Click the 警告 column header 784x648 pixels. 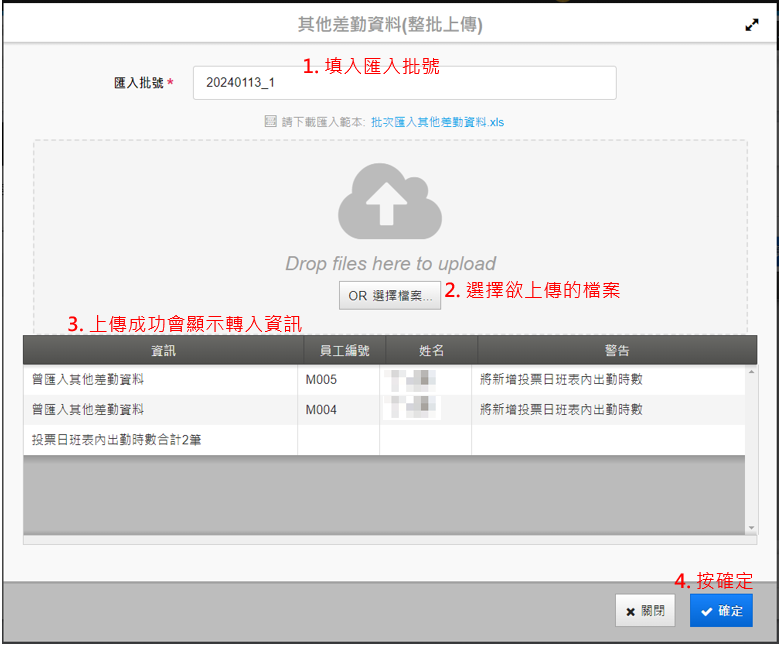click(x=616, y=350)
